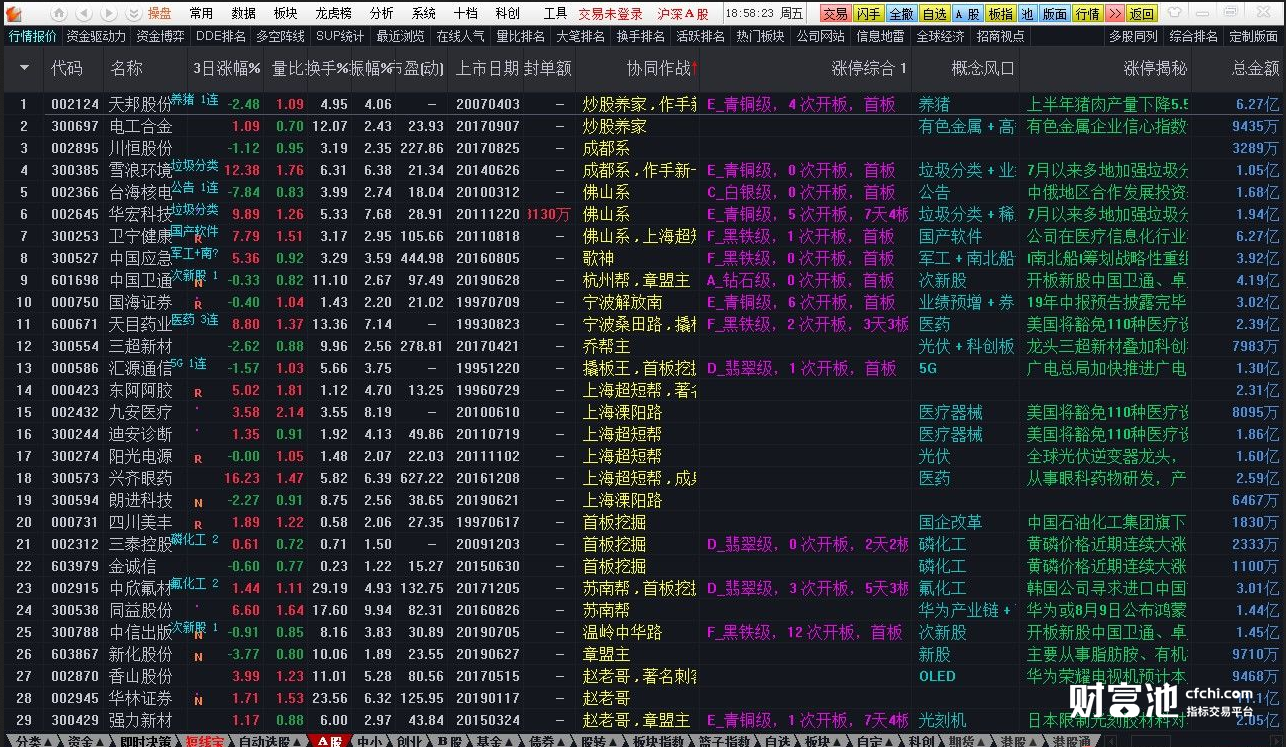This screenshot has width=1286, height=747.
Task: Sort by 上市日期 column header
Action: pyautogui.click(x=487, y=68)
